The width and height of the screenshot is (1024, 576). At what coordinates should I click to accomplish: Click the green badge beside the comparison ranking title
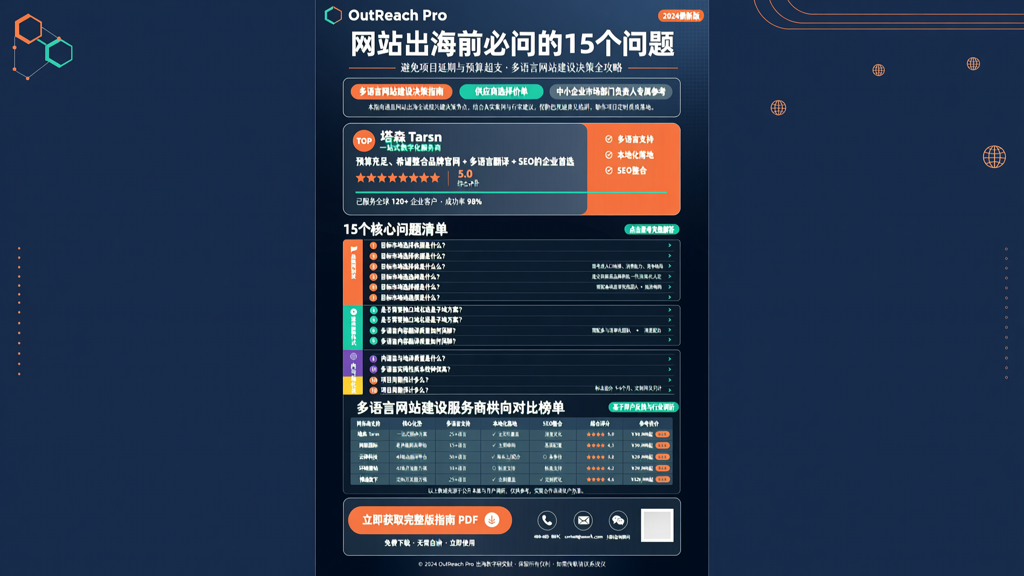coord(643,407)
